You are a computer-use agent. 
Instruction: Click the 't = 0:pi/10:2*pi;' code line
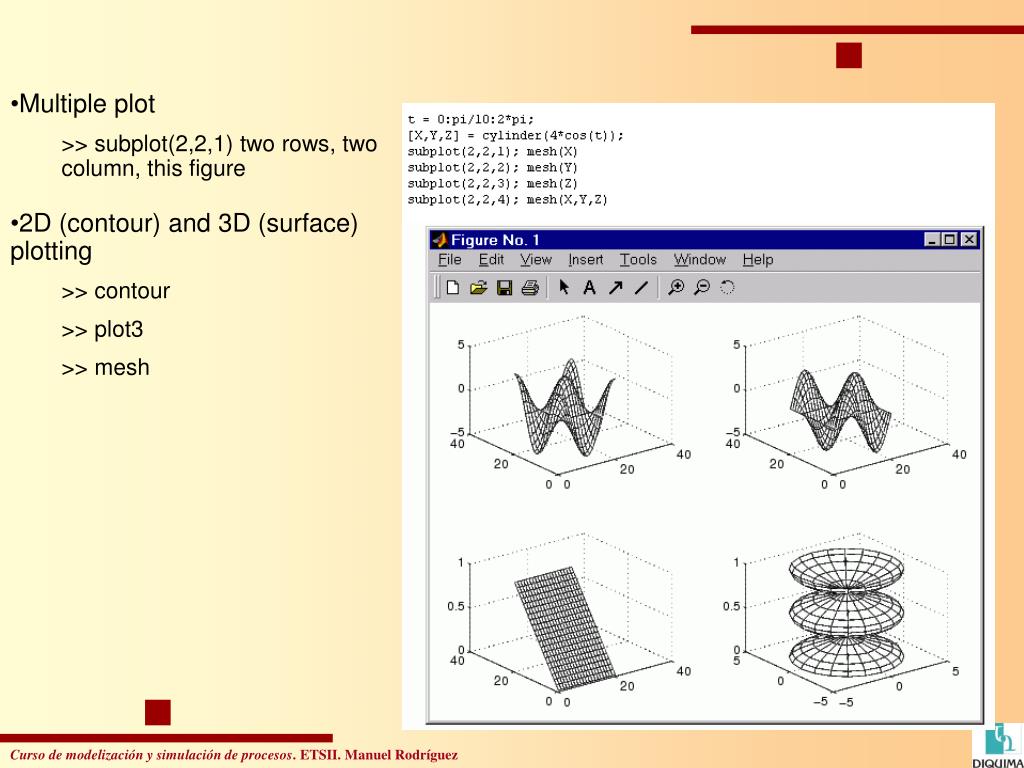[x=471, y=120]
